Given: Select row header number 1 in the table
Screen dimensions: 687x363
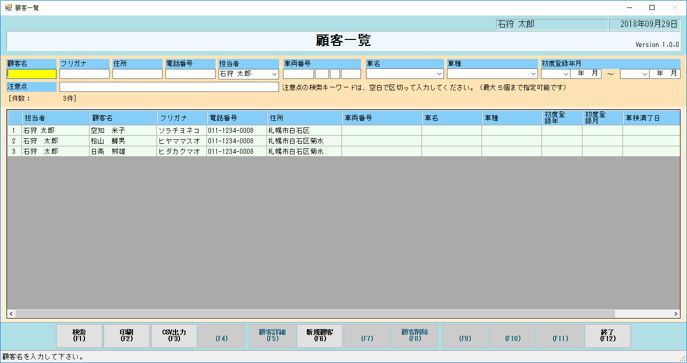Looking at the screenshot, I should point(14,130).
